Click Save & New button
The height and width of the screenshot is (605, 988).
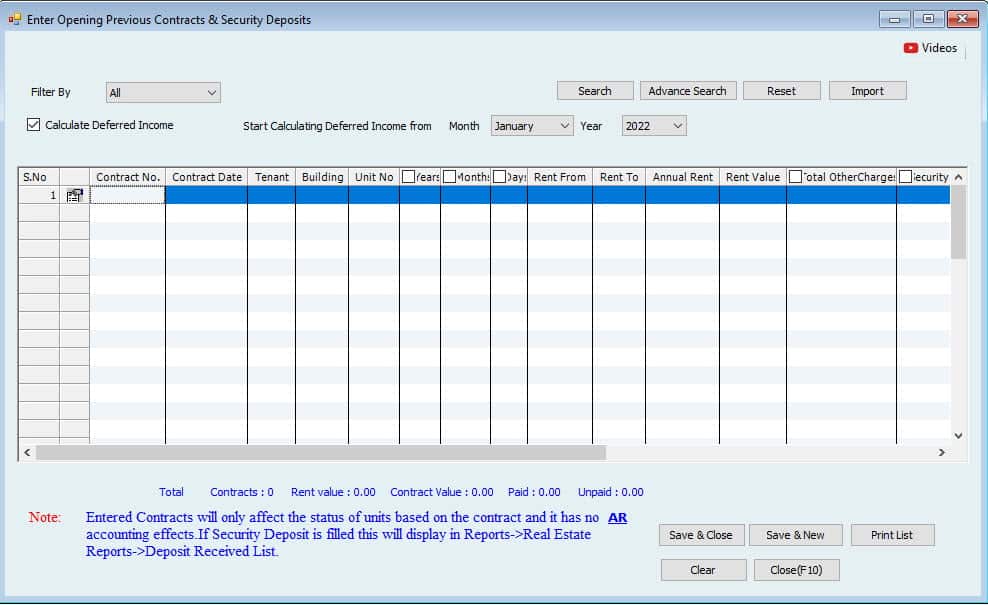[x=795, y=535]
